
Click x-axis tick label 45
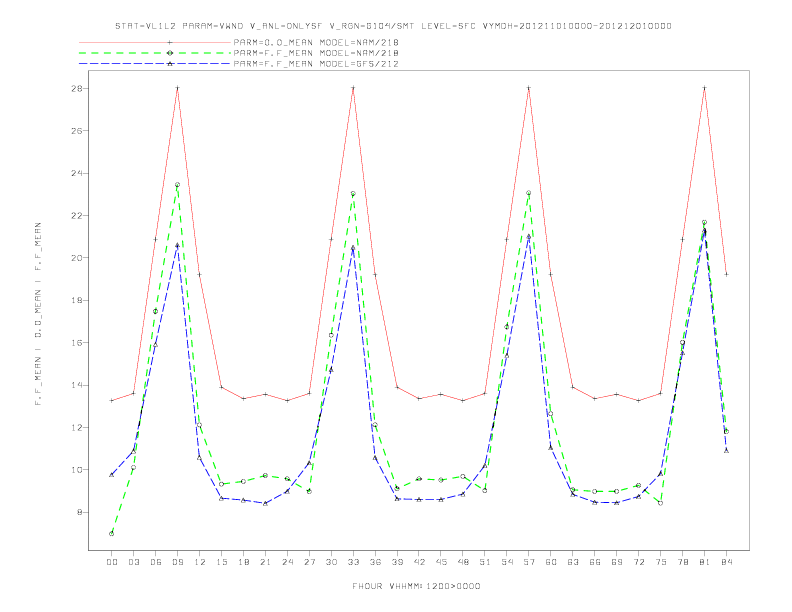[x=441, y=562]
